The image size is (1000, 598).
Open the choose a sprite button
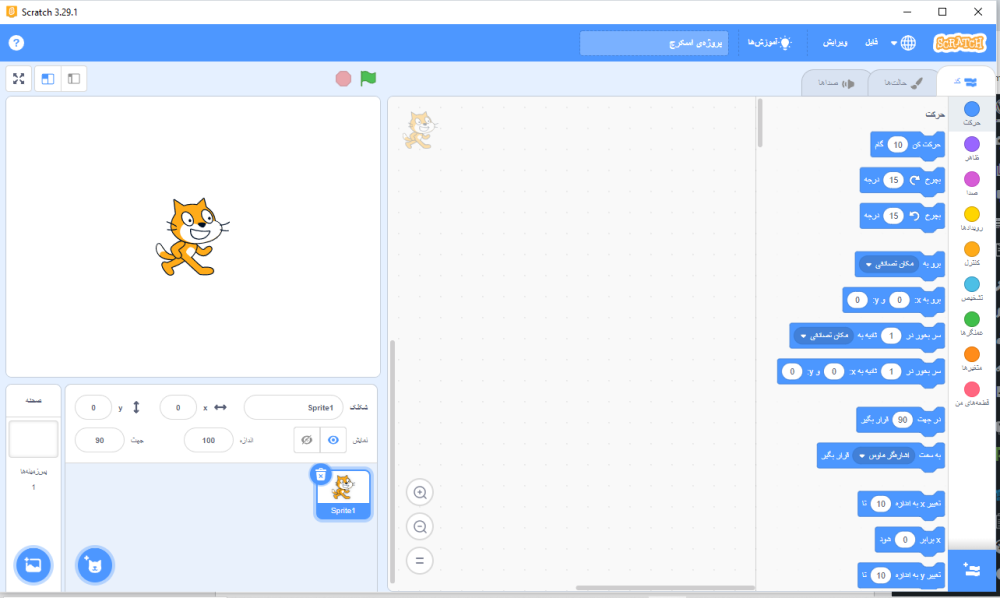coord(95,565)
